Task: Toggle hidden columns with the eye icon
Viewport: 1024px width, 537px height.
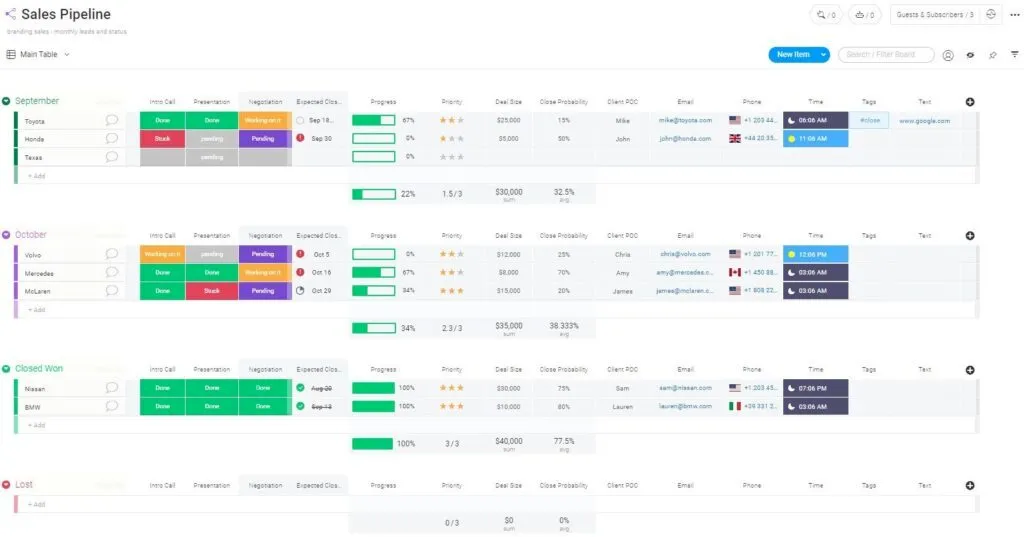Action: (970, 55)
